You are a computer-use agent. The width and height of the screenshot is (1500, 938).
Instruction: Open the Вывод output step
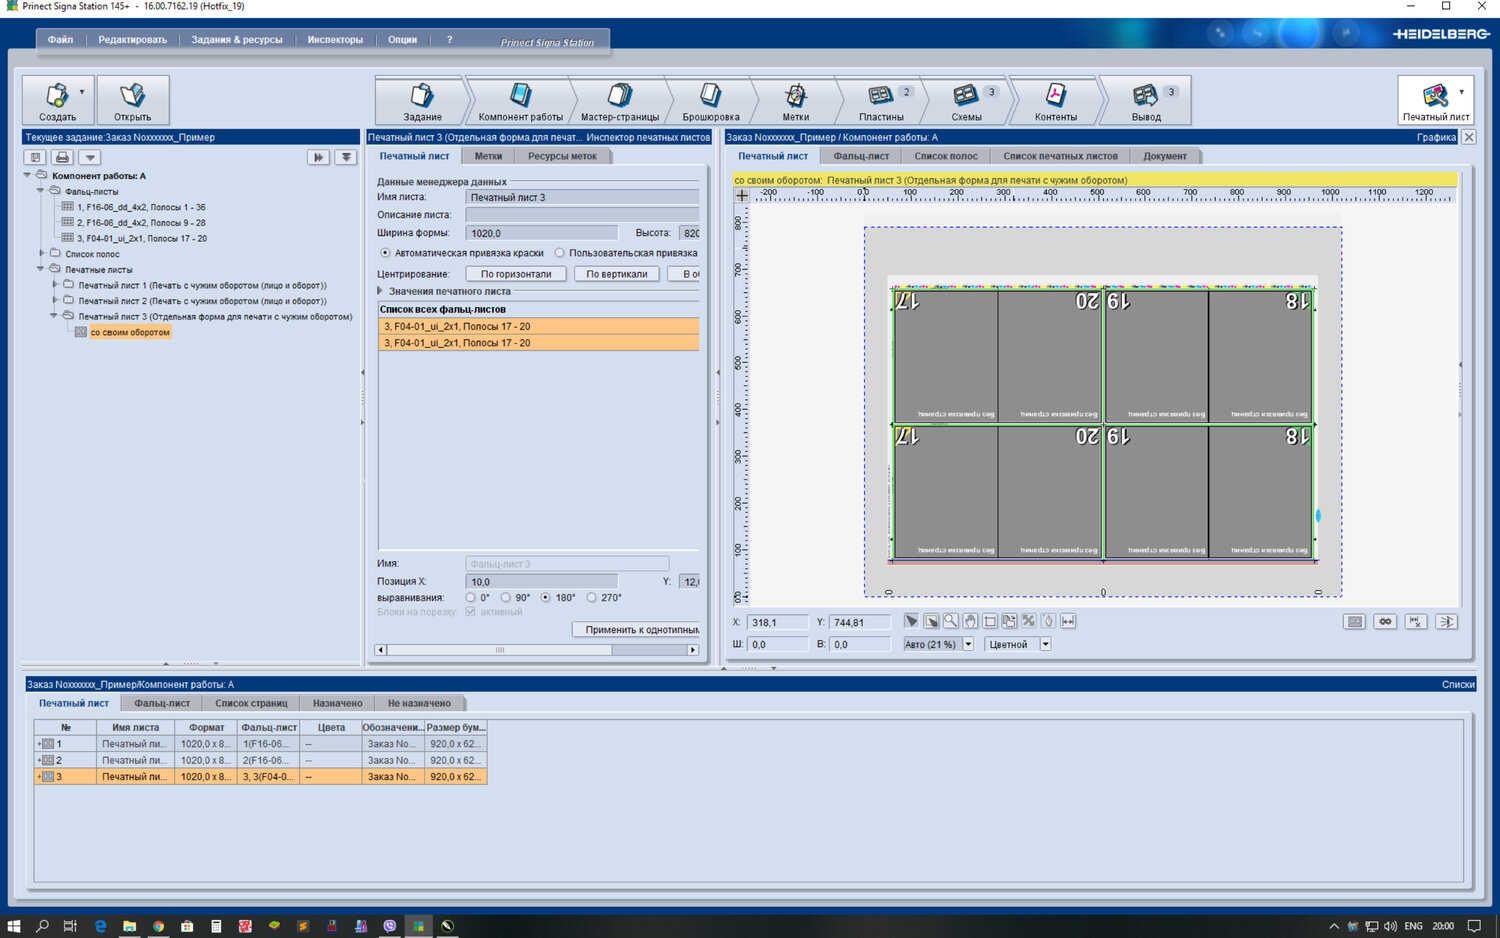[1146, 101]
